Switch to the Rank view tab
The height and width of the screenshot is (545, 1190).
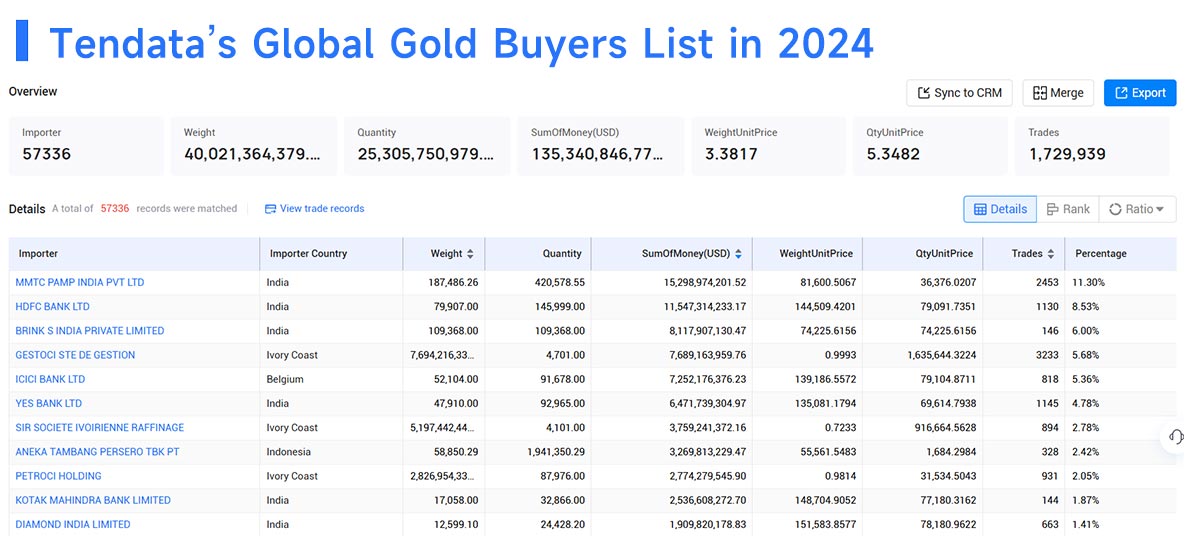[1068, 209]
